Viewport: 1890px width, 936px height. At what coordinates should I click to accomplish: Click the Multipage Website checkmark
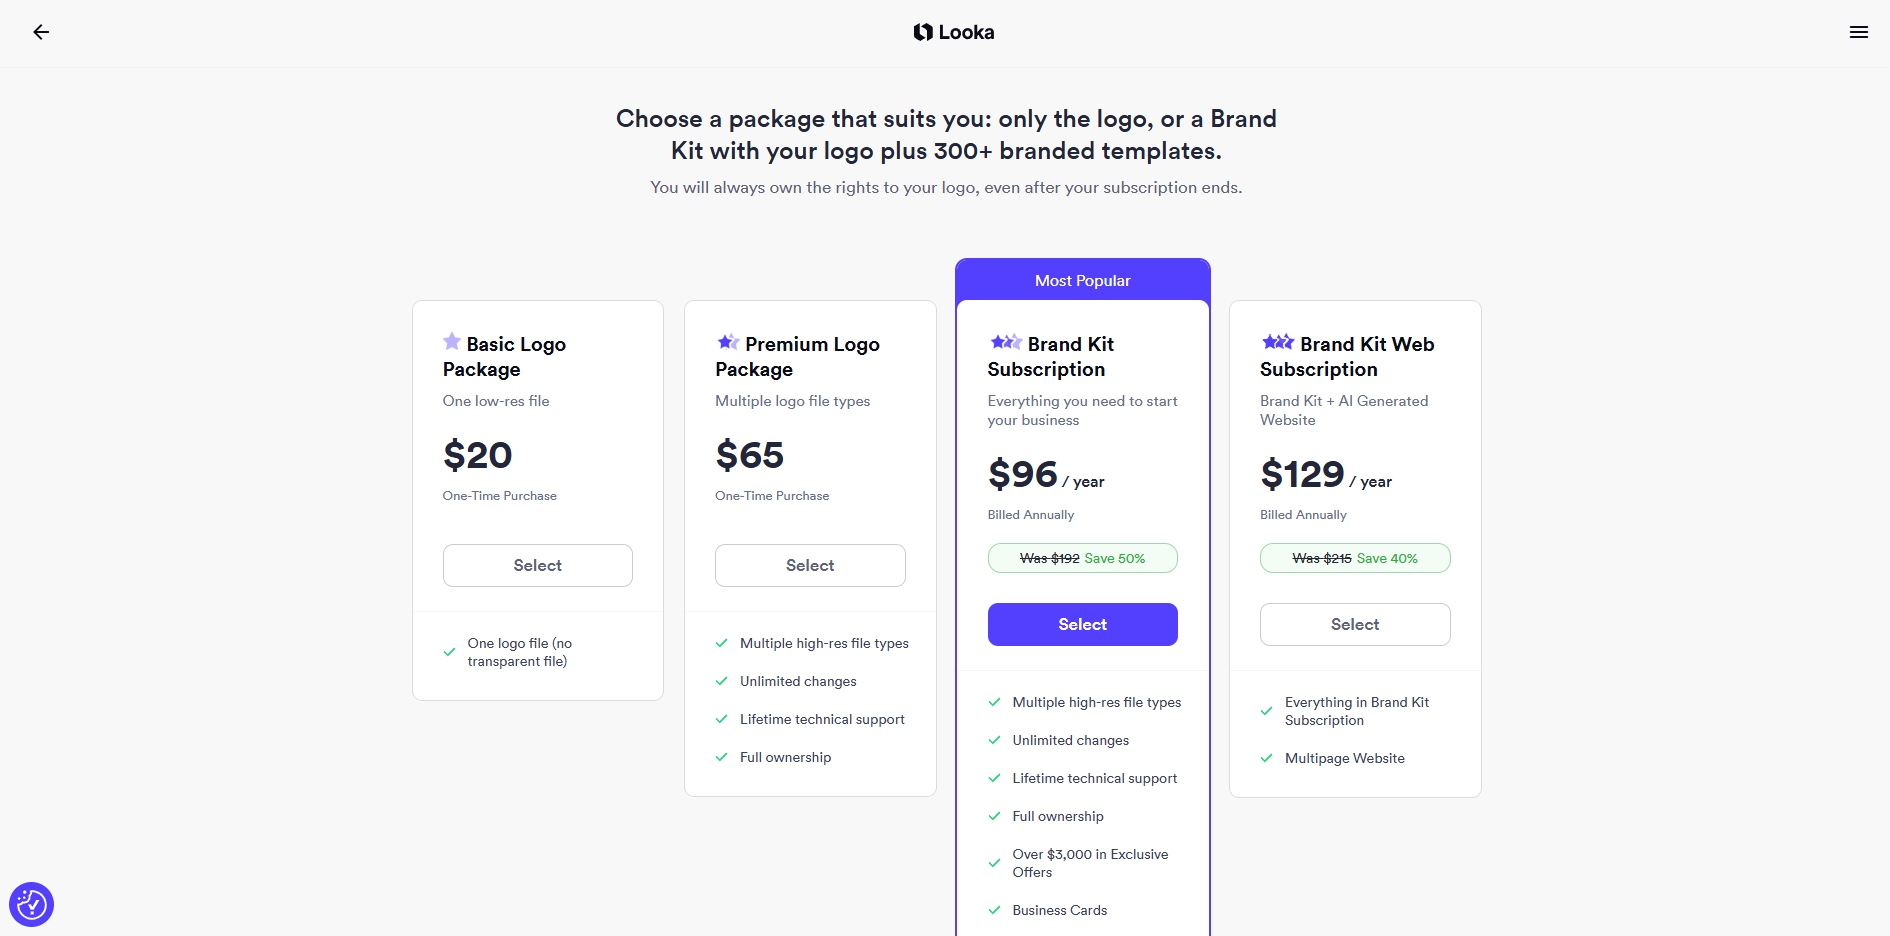pos(1266,758)
